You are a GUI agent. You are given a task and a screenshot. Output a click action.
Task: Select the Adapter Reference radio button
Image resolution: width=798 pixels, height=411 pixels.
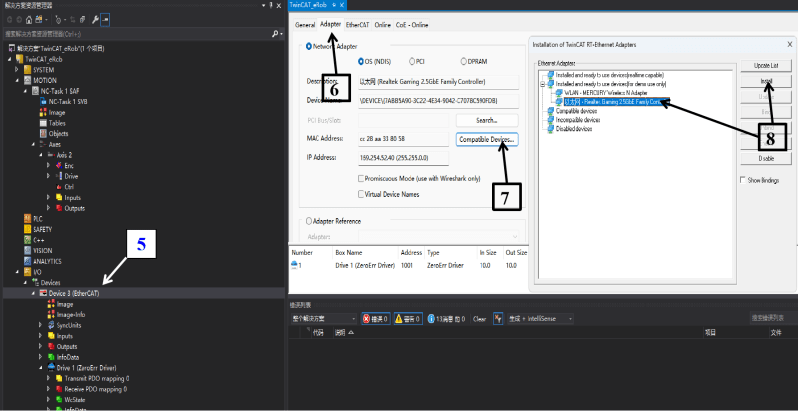coord(309,221)
